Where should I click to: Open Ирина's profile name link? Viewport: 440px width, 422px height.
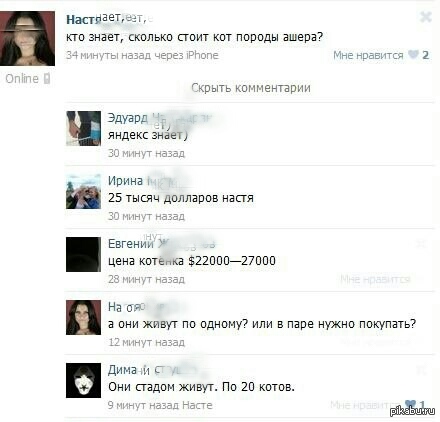125,181
